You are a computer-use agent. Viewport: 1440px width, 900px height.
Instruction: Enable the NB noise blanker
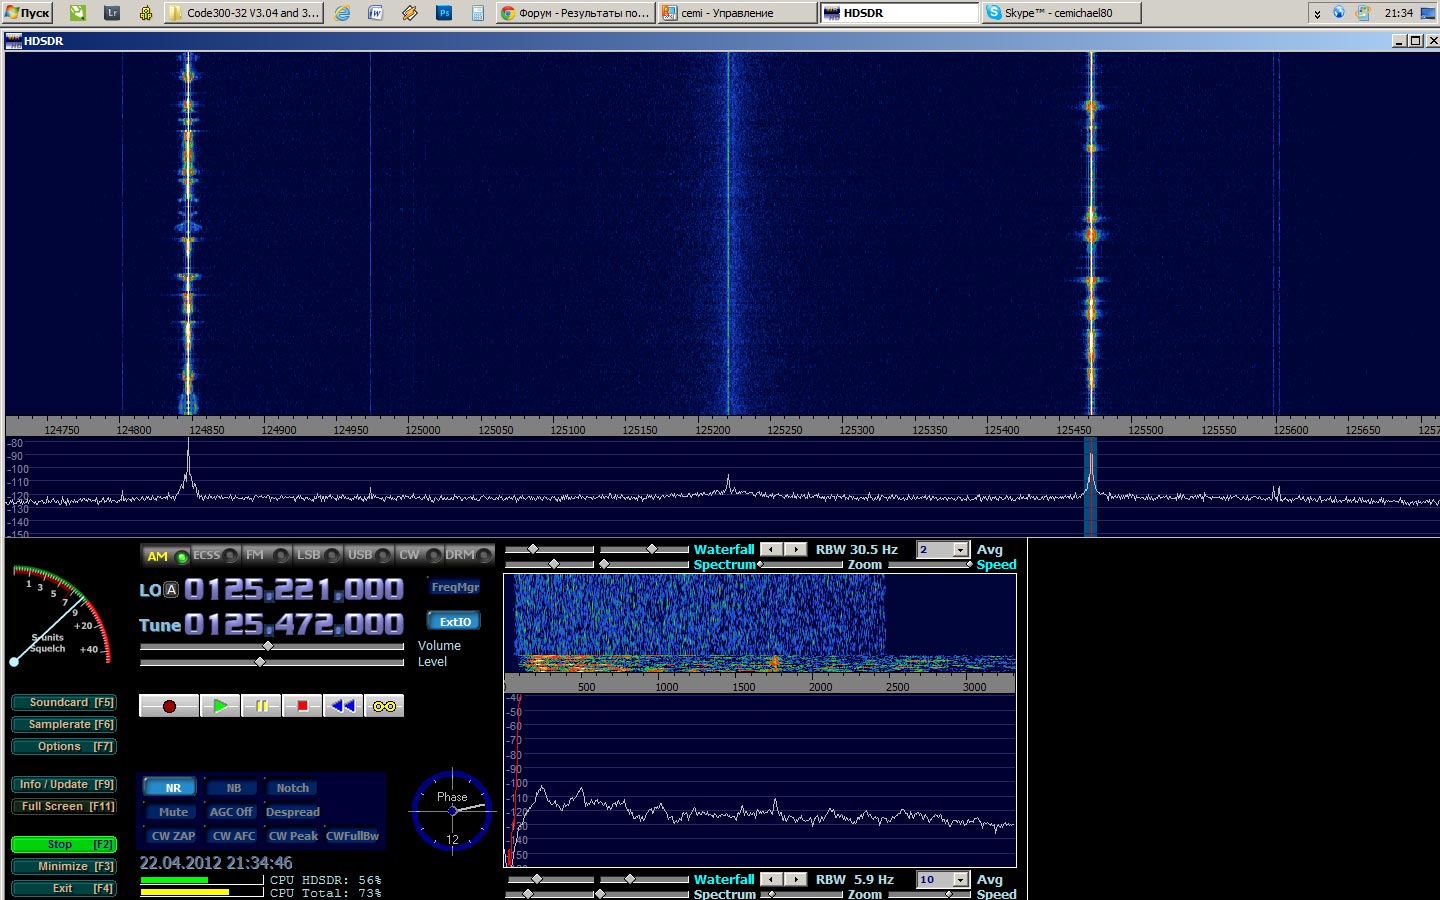pos(234,788)
